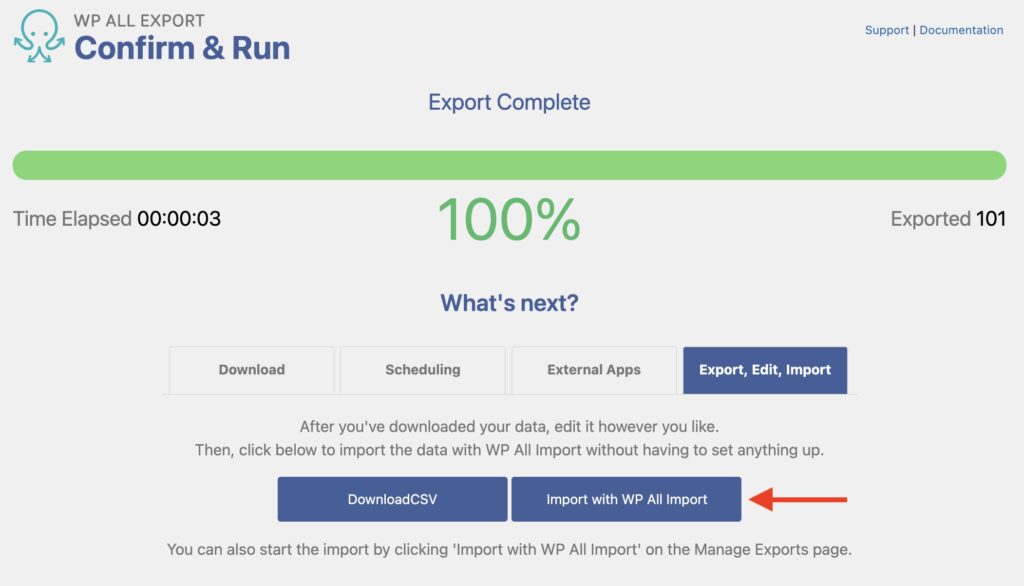
Task: Select the Export, Edit, Import tab
Action: pos(764,370)
